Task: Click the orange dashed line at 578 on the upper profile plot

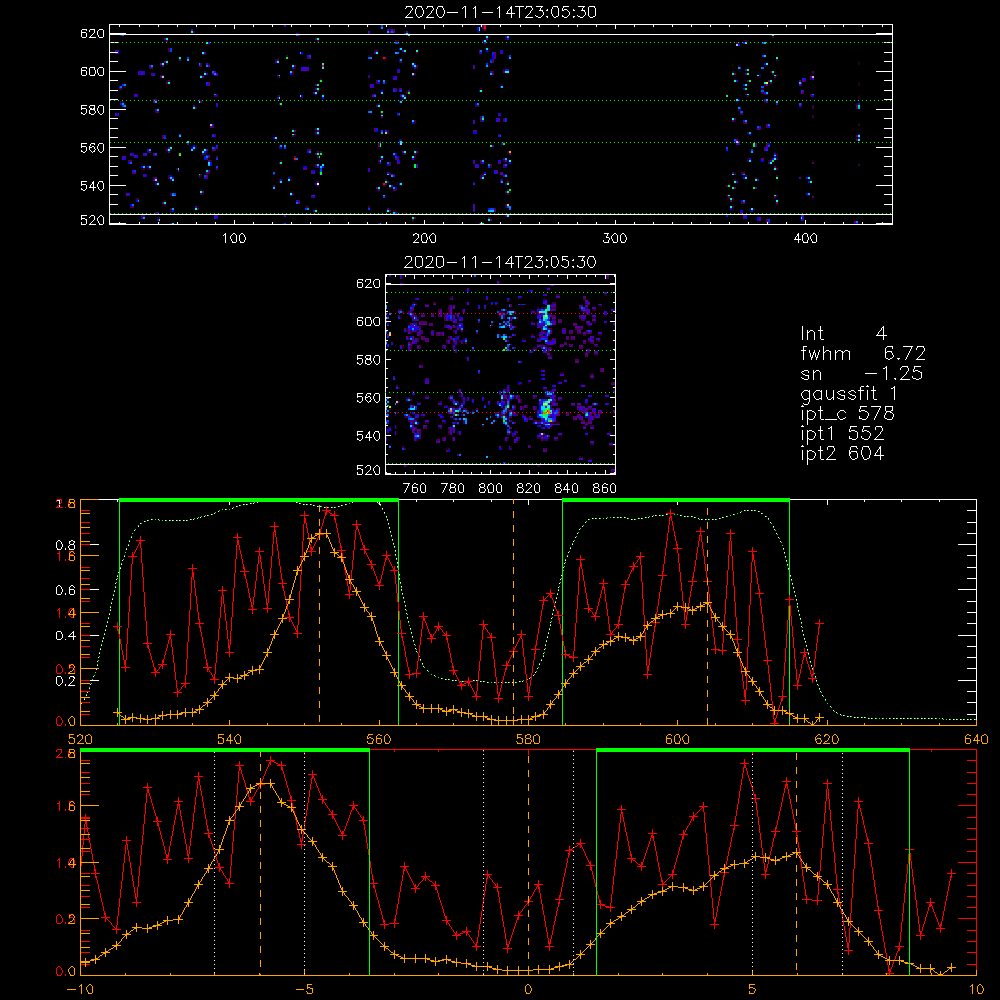Action: pyautogui.click(x=513, y=612)
